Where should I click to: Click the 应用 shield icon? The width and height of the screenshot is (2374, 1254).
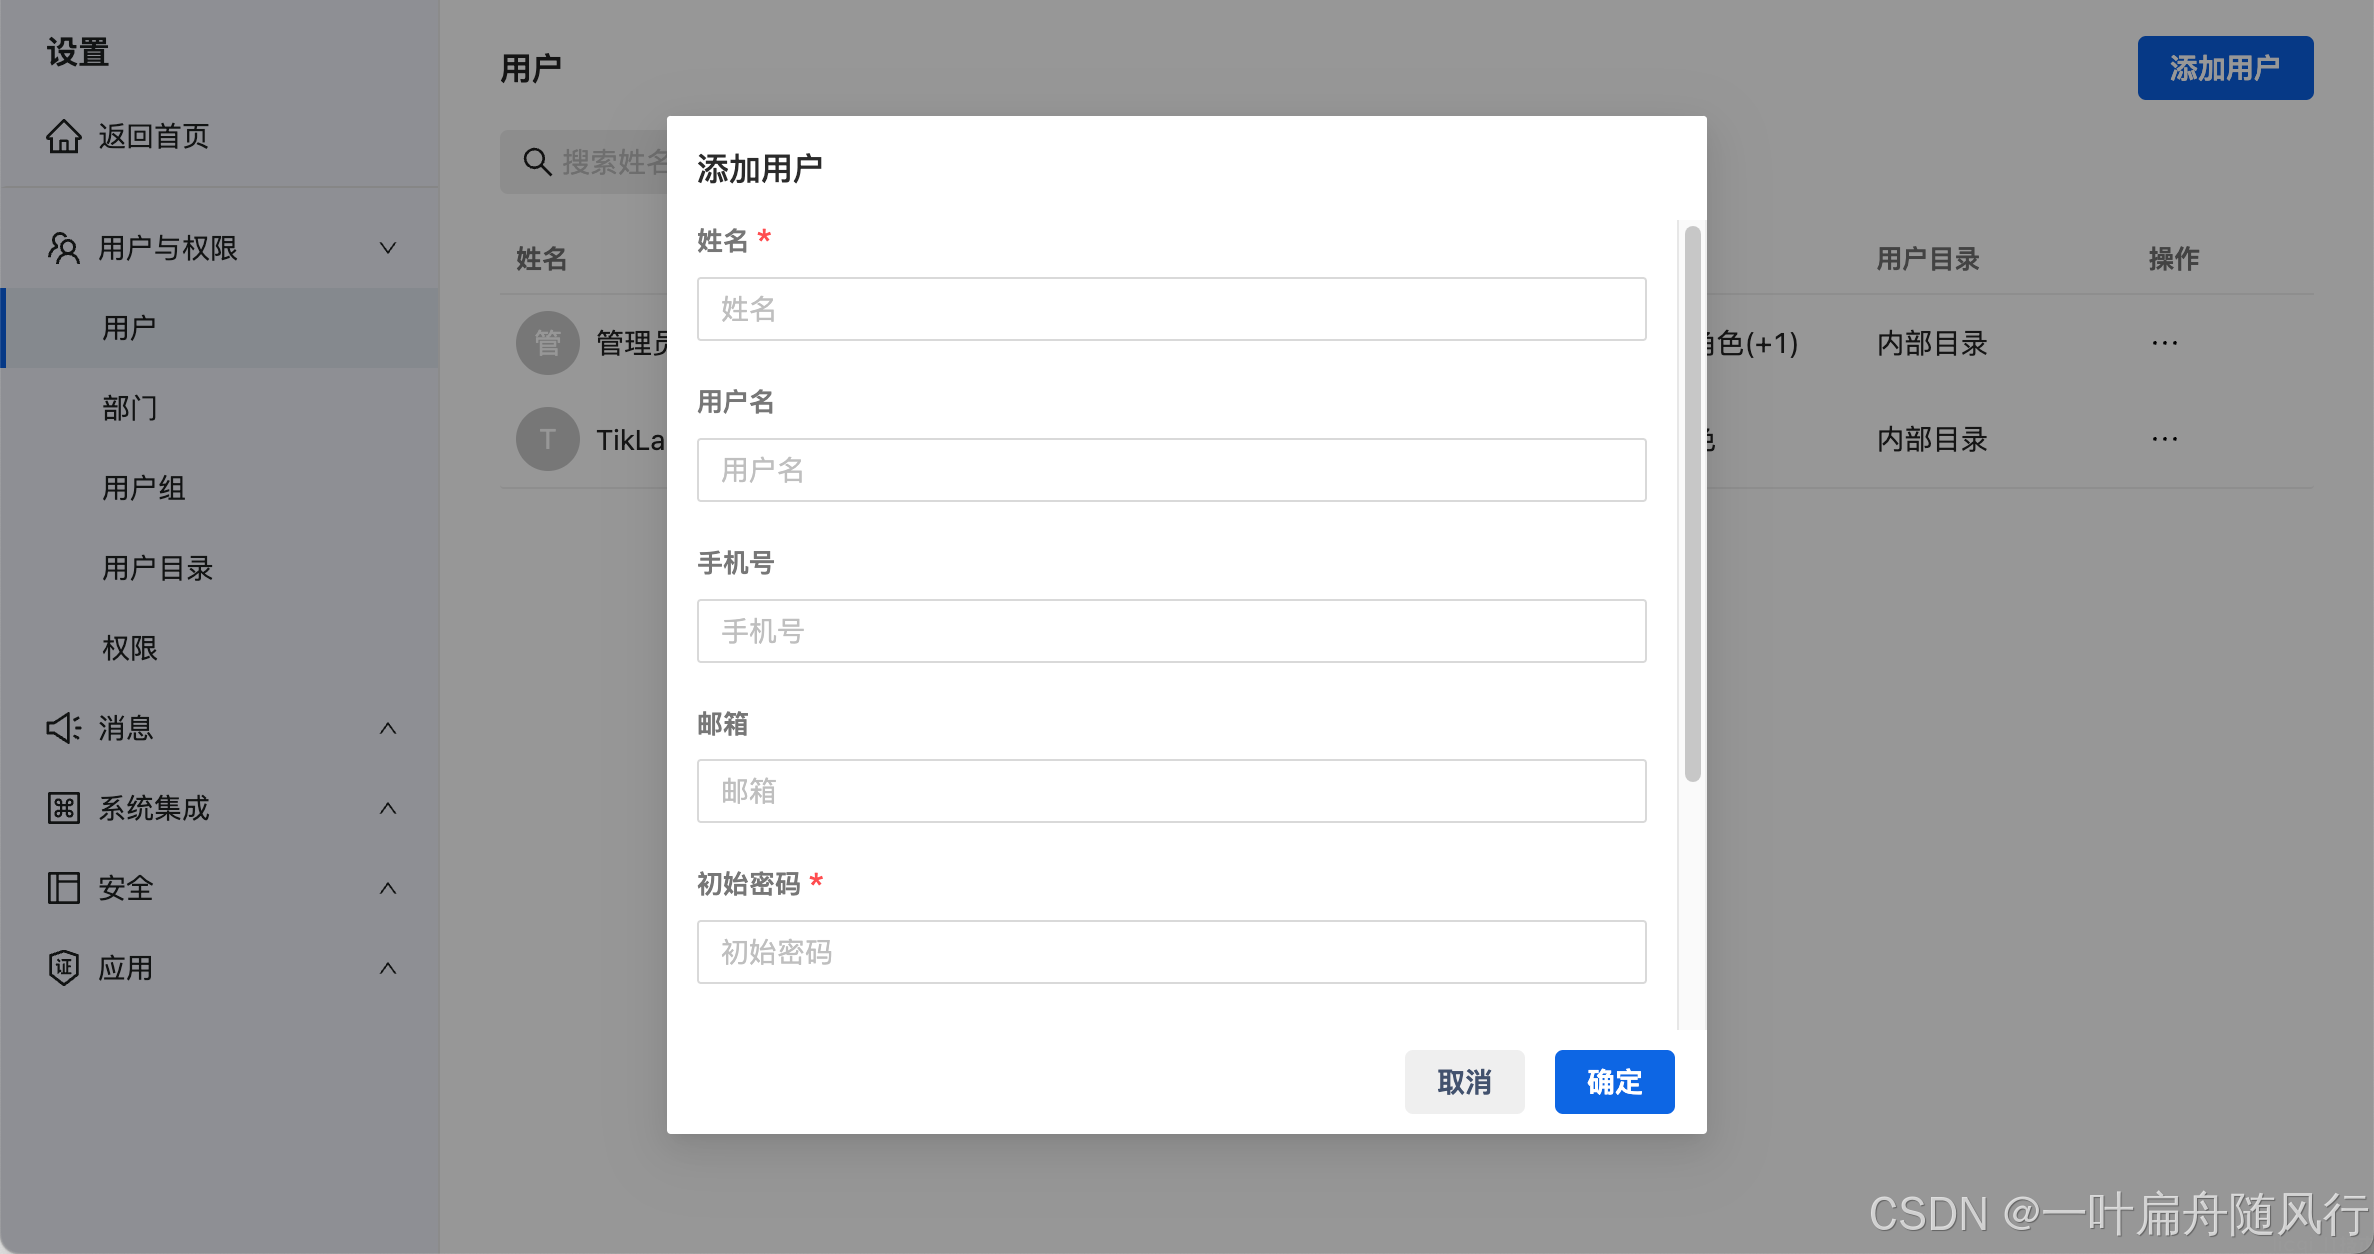point(64,968)
